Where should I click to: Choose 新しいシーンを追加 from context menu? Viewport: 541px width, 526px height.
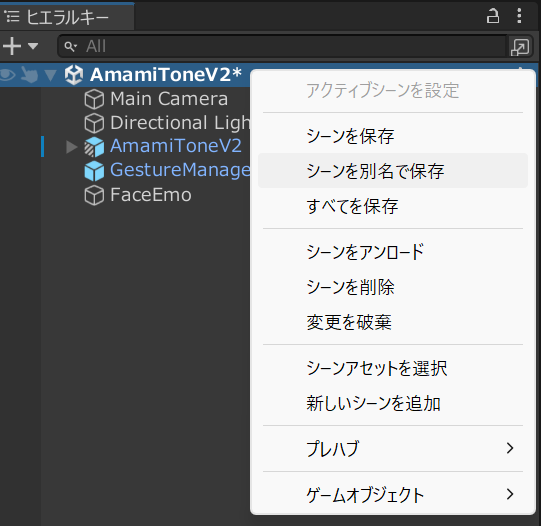393,403
